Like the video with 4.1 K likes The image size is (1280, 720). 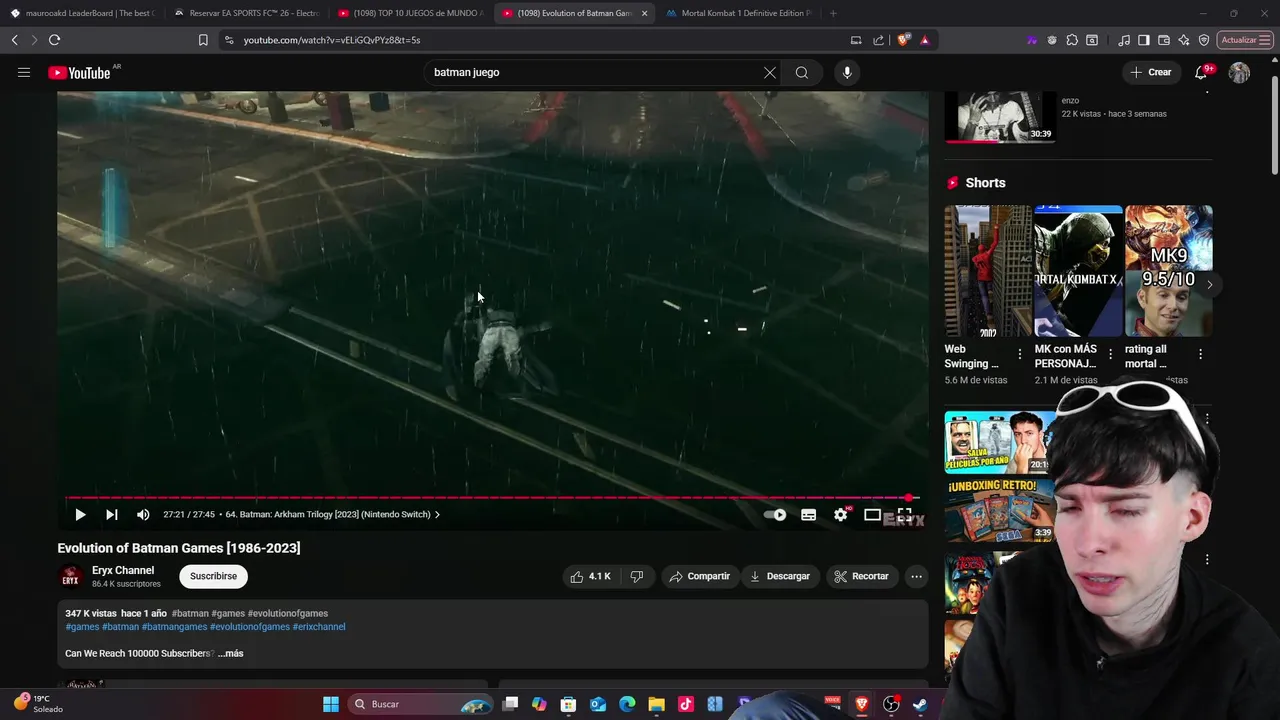pos(590,576)
